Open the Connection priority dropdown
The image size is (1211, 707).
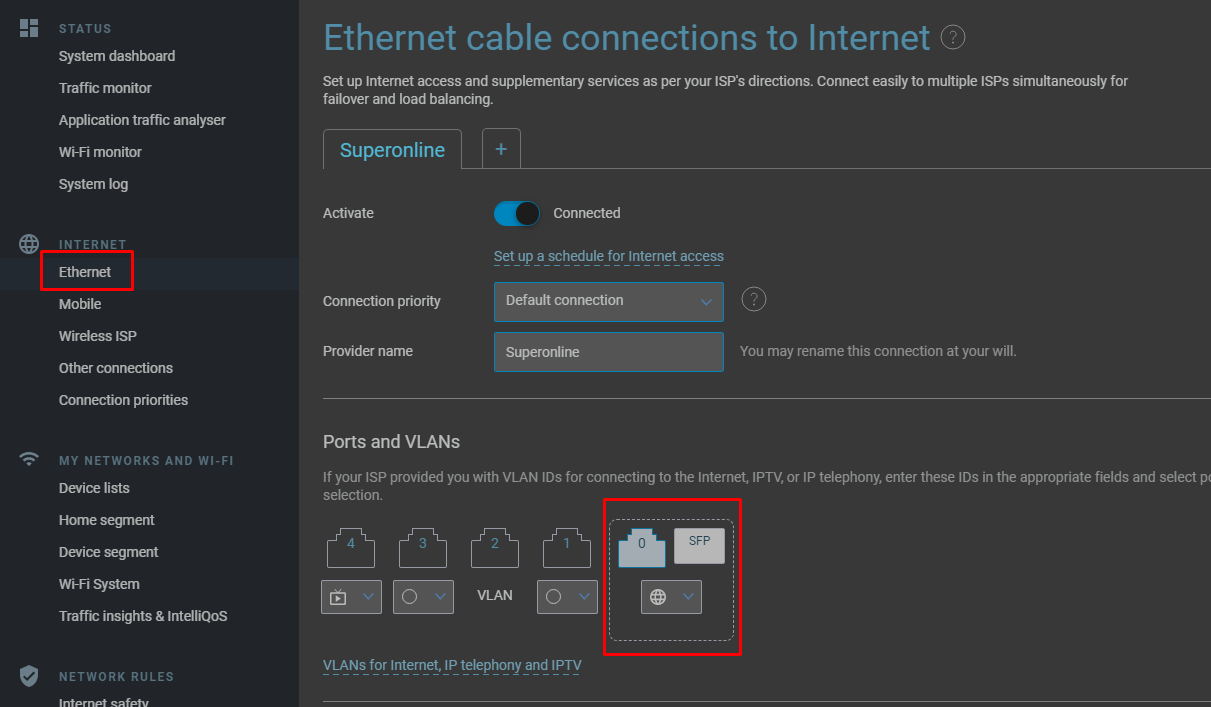[609, 301]
